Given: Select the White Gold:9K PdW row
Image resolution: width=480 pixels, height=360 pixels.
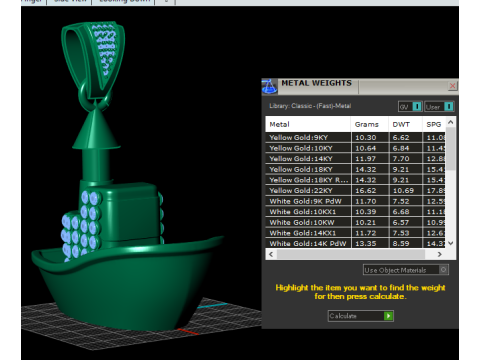Looking at the screenshot, I should click(355, 201).
